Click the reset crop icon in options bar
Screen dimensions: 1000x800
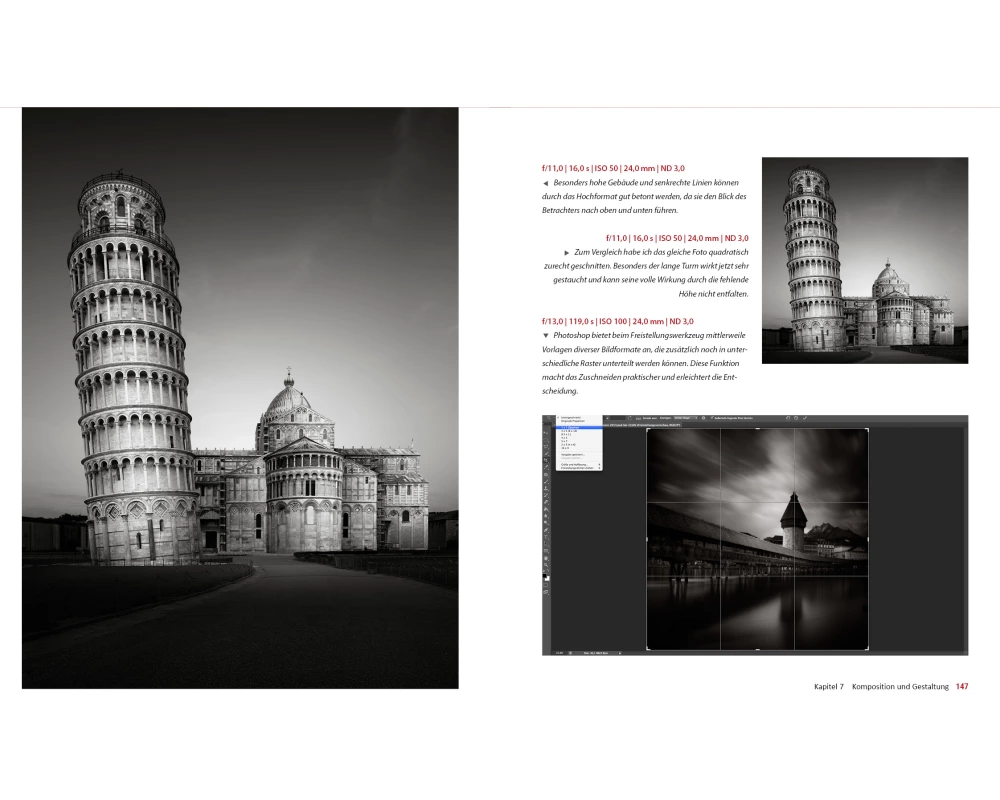pos(787,418)
